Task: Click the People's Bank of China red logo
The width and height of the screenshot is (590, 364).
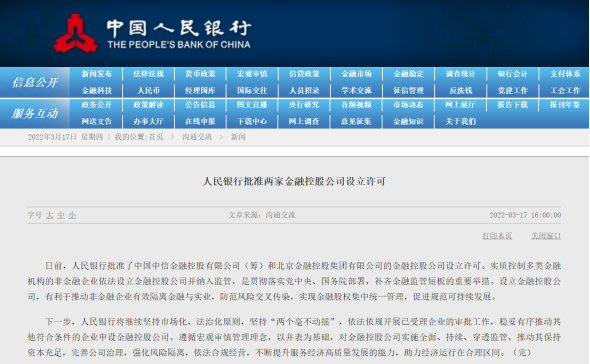Action: pos(76,33)
